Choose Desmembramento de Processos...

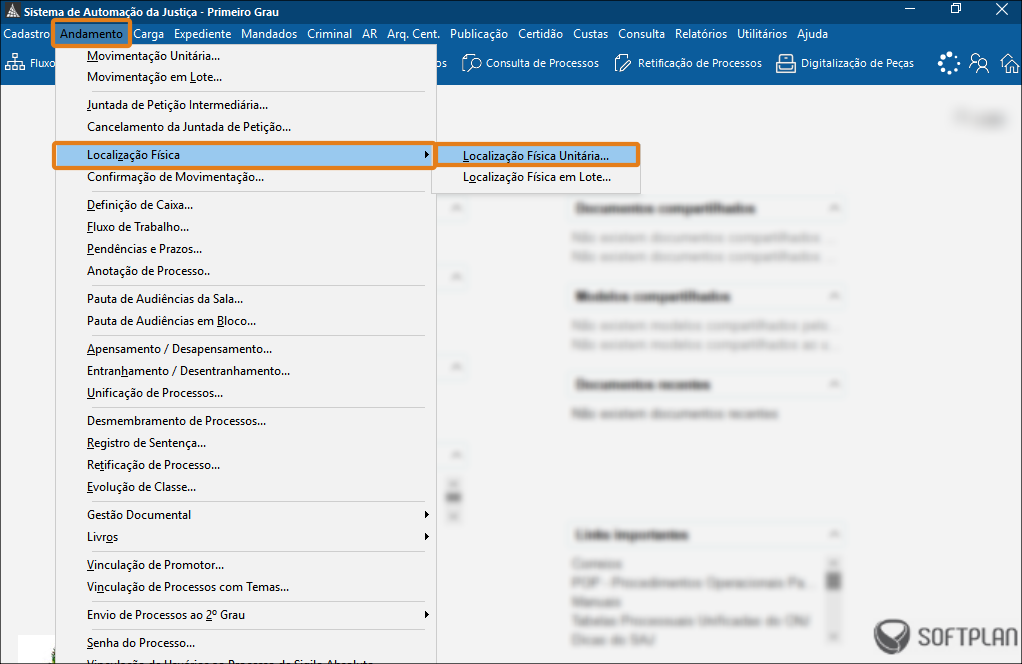coord(244,421)
